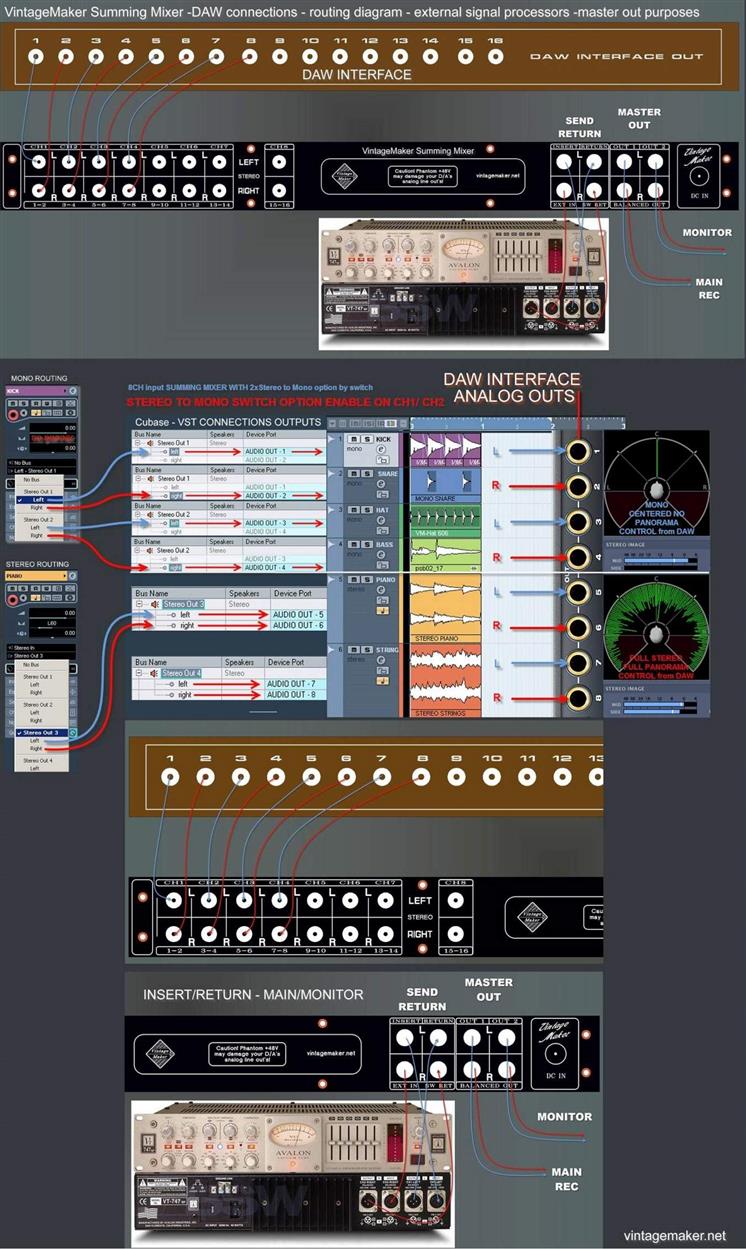Image resolution: width=746 pixels, height=1249 pixels.
Task: Click analog out jack 2 beside SNARE track
Action: (578, 486)
